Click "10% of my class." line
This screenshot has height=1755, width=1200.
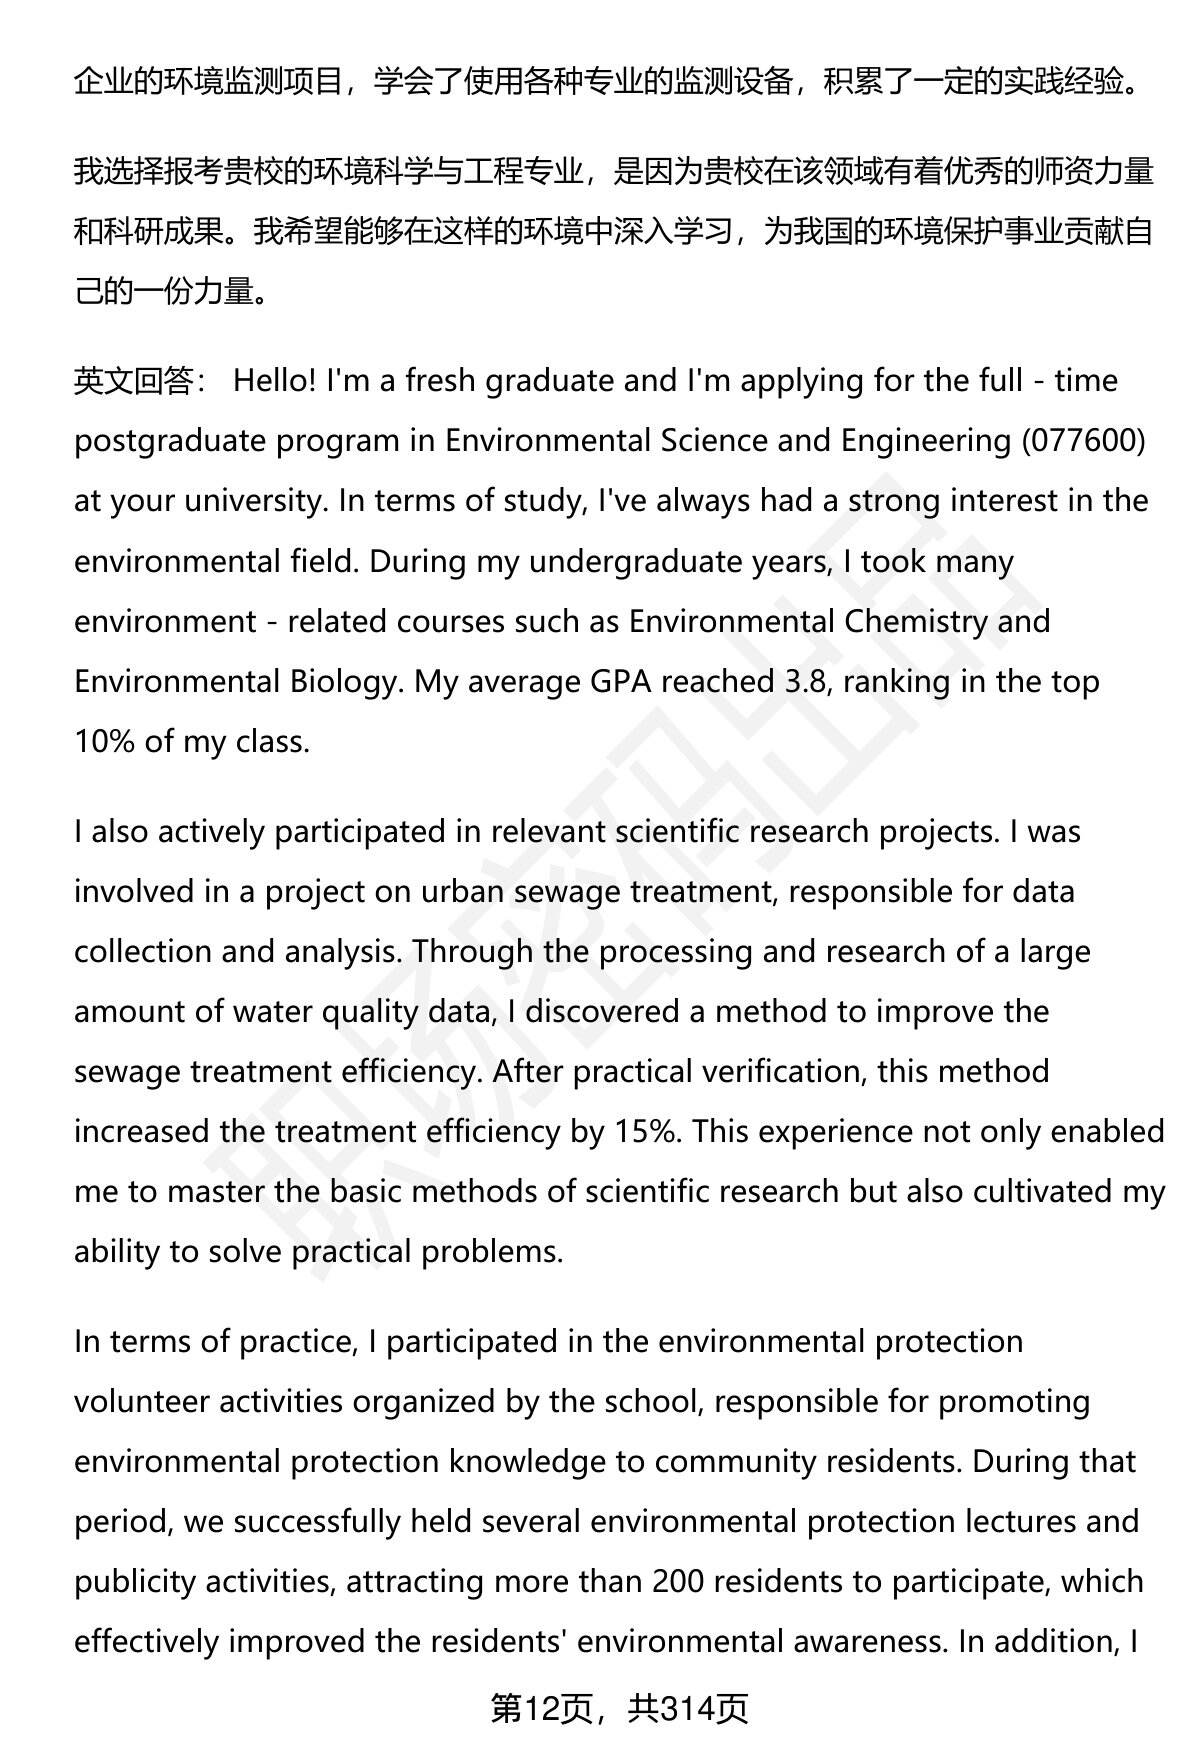(191, 742)
